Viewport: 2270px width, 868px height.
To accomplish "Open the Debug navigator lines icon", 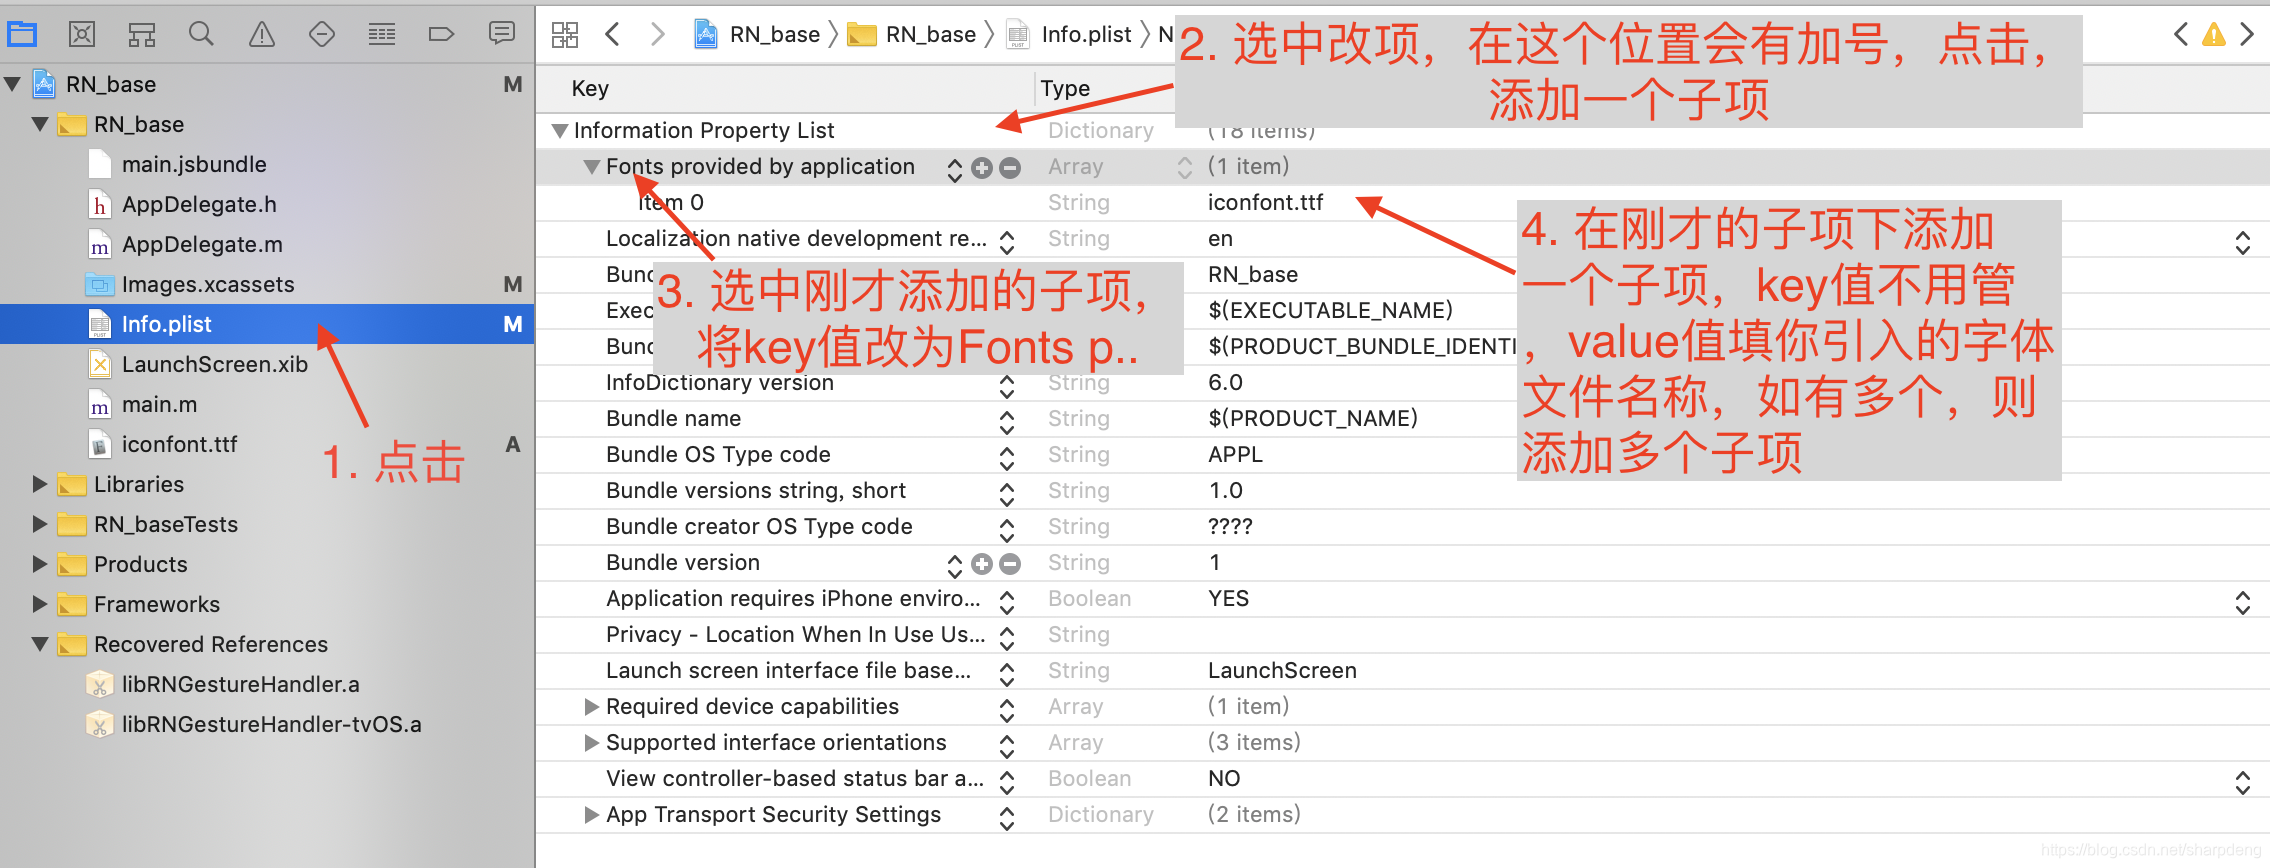I will pos(382,35).
